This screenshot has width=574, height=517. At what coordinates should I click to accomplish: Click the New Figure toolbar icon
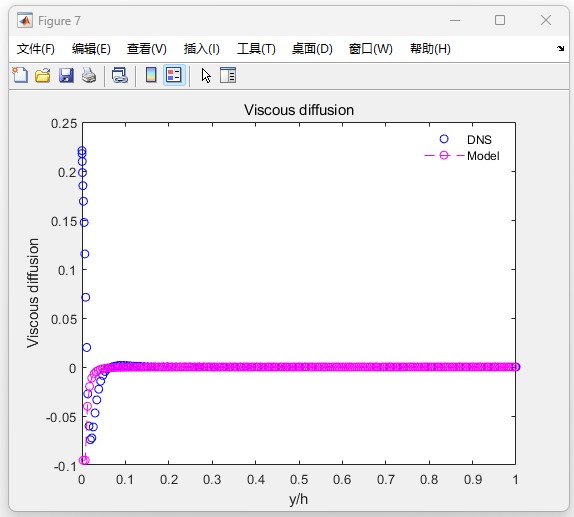[20, 75]
